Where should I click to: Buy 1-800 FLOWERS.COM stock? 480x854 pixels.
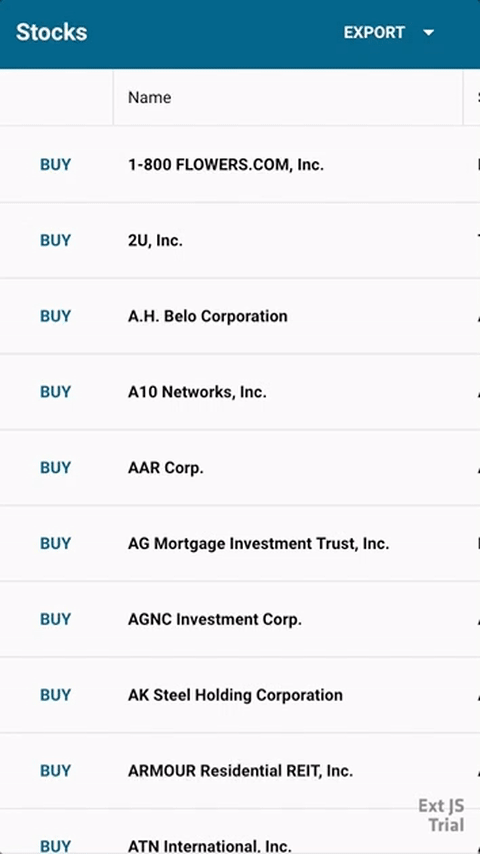(x=56, y=164)
